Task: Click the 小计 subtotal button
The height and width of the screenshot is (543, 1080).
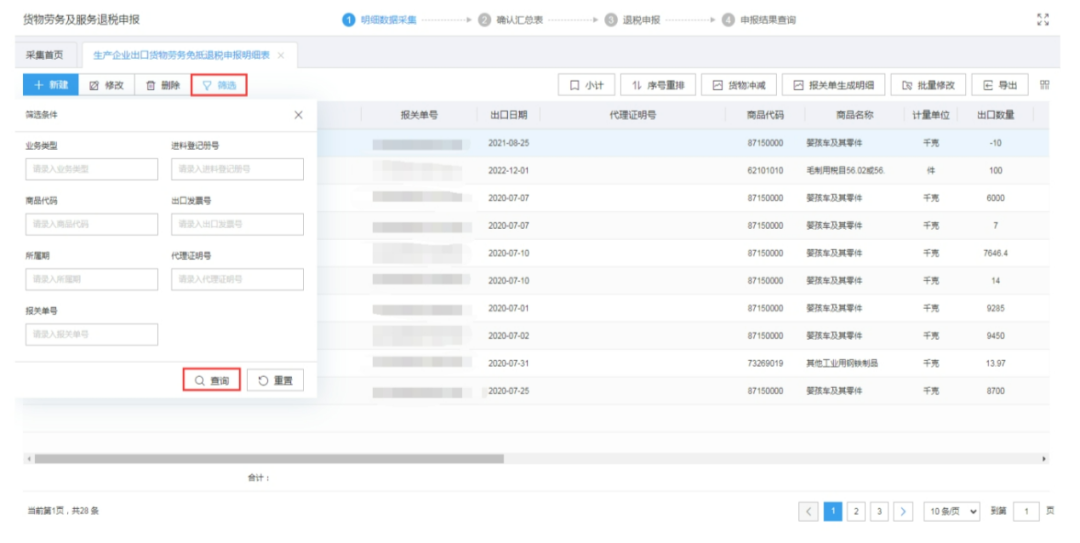Action: 586,86
